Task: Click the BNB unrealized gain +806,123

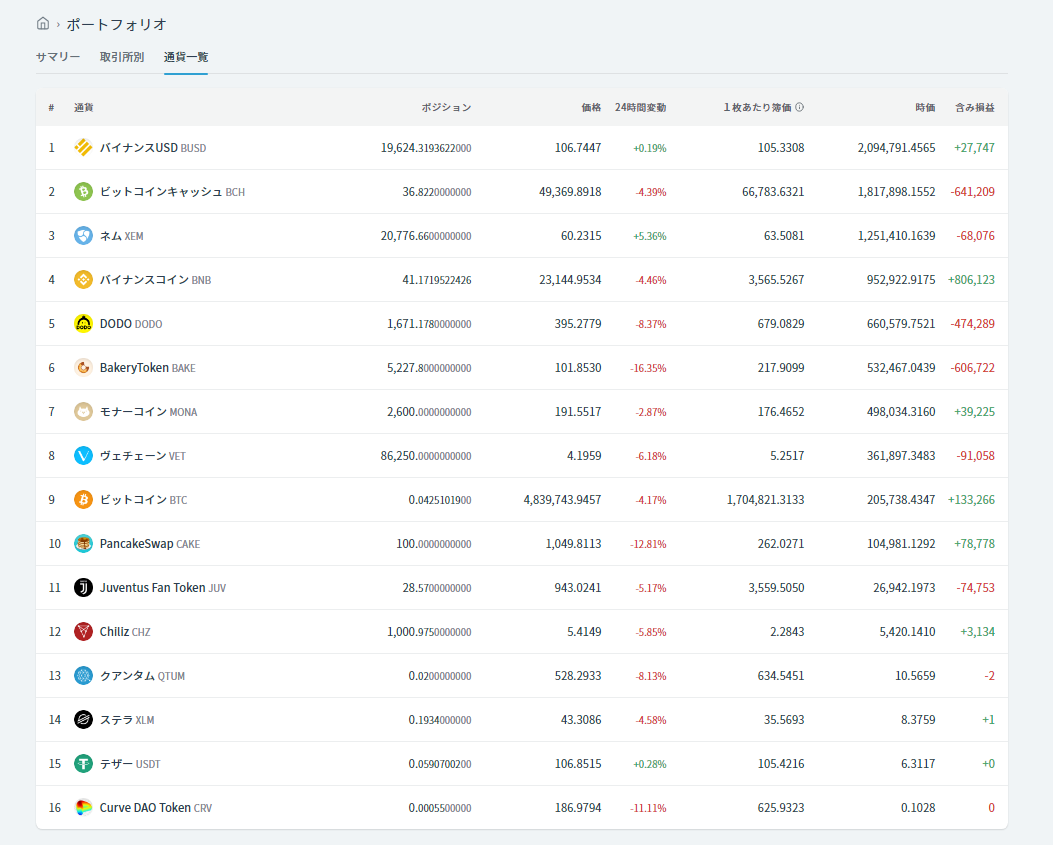Action: tap(971, 279)
